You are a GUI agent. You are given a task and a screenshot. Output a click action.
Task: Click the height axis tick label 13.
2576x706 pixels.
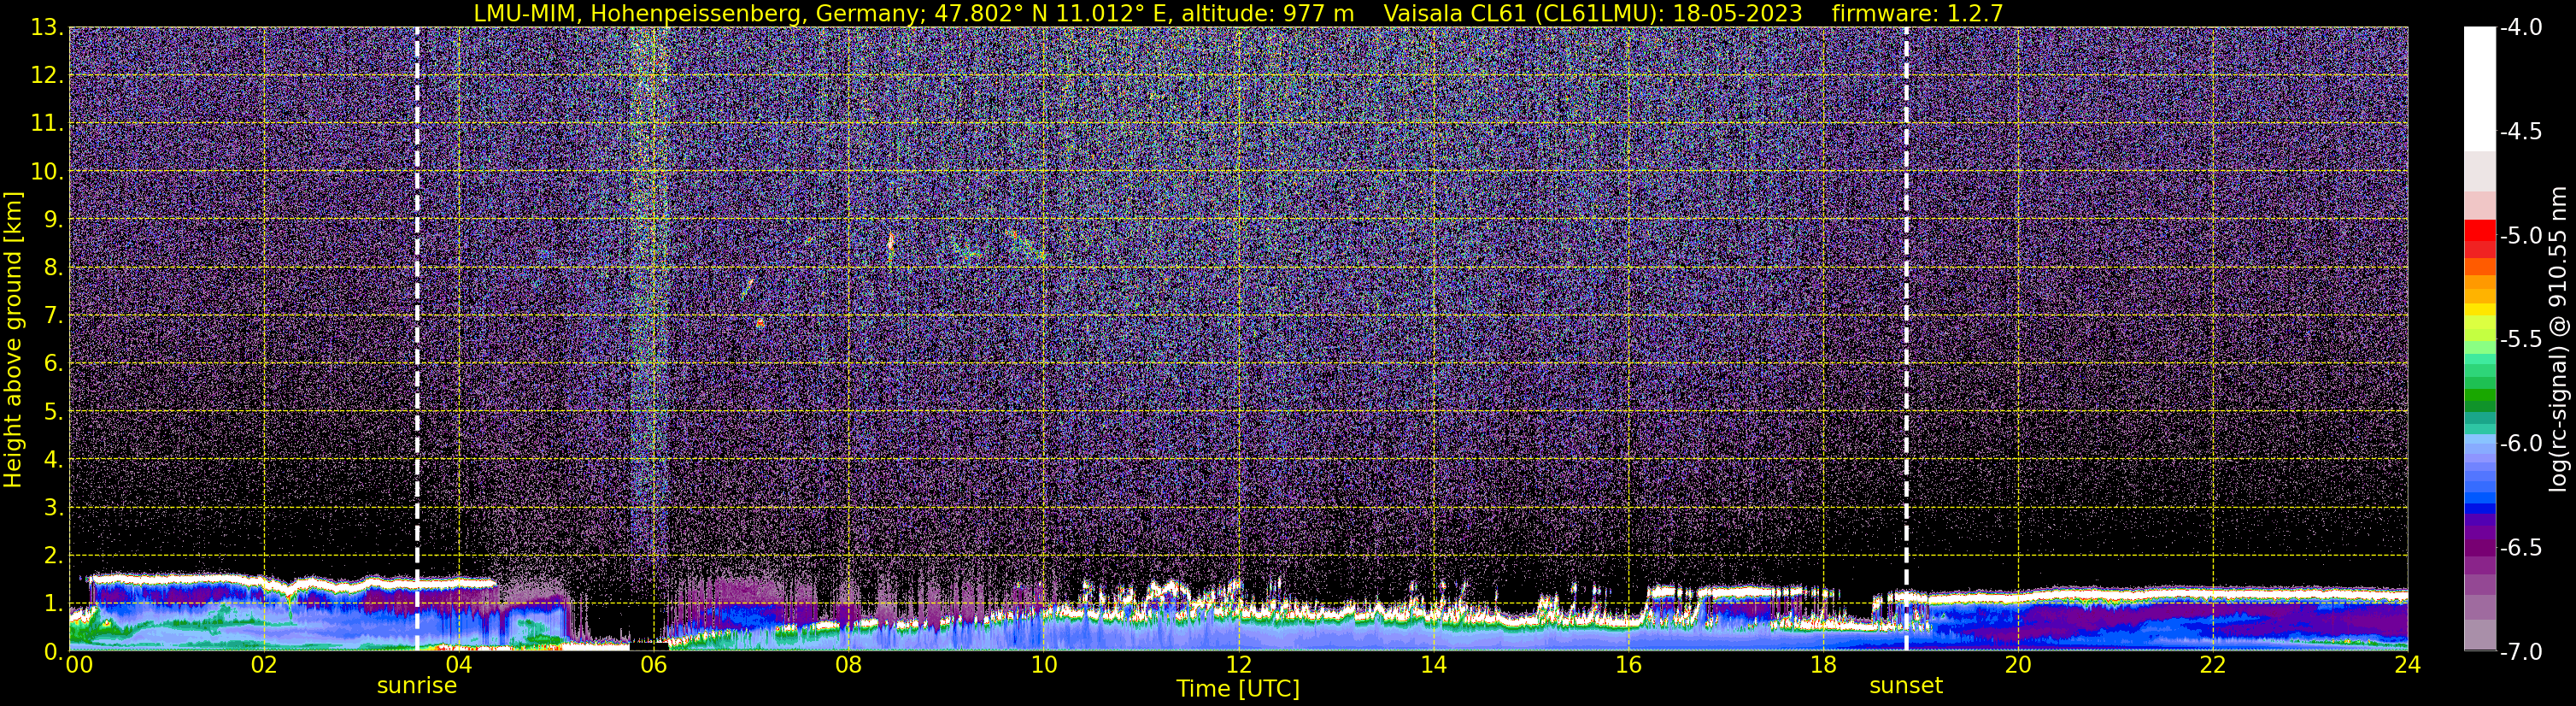(x=46, y=28)
